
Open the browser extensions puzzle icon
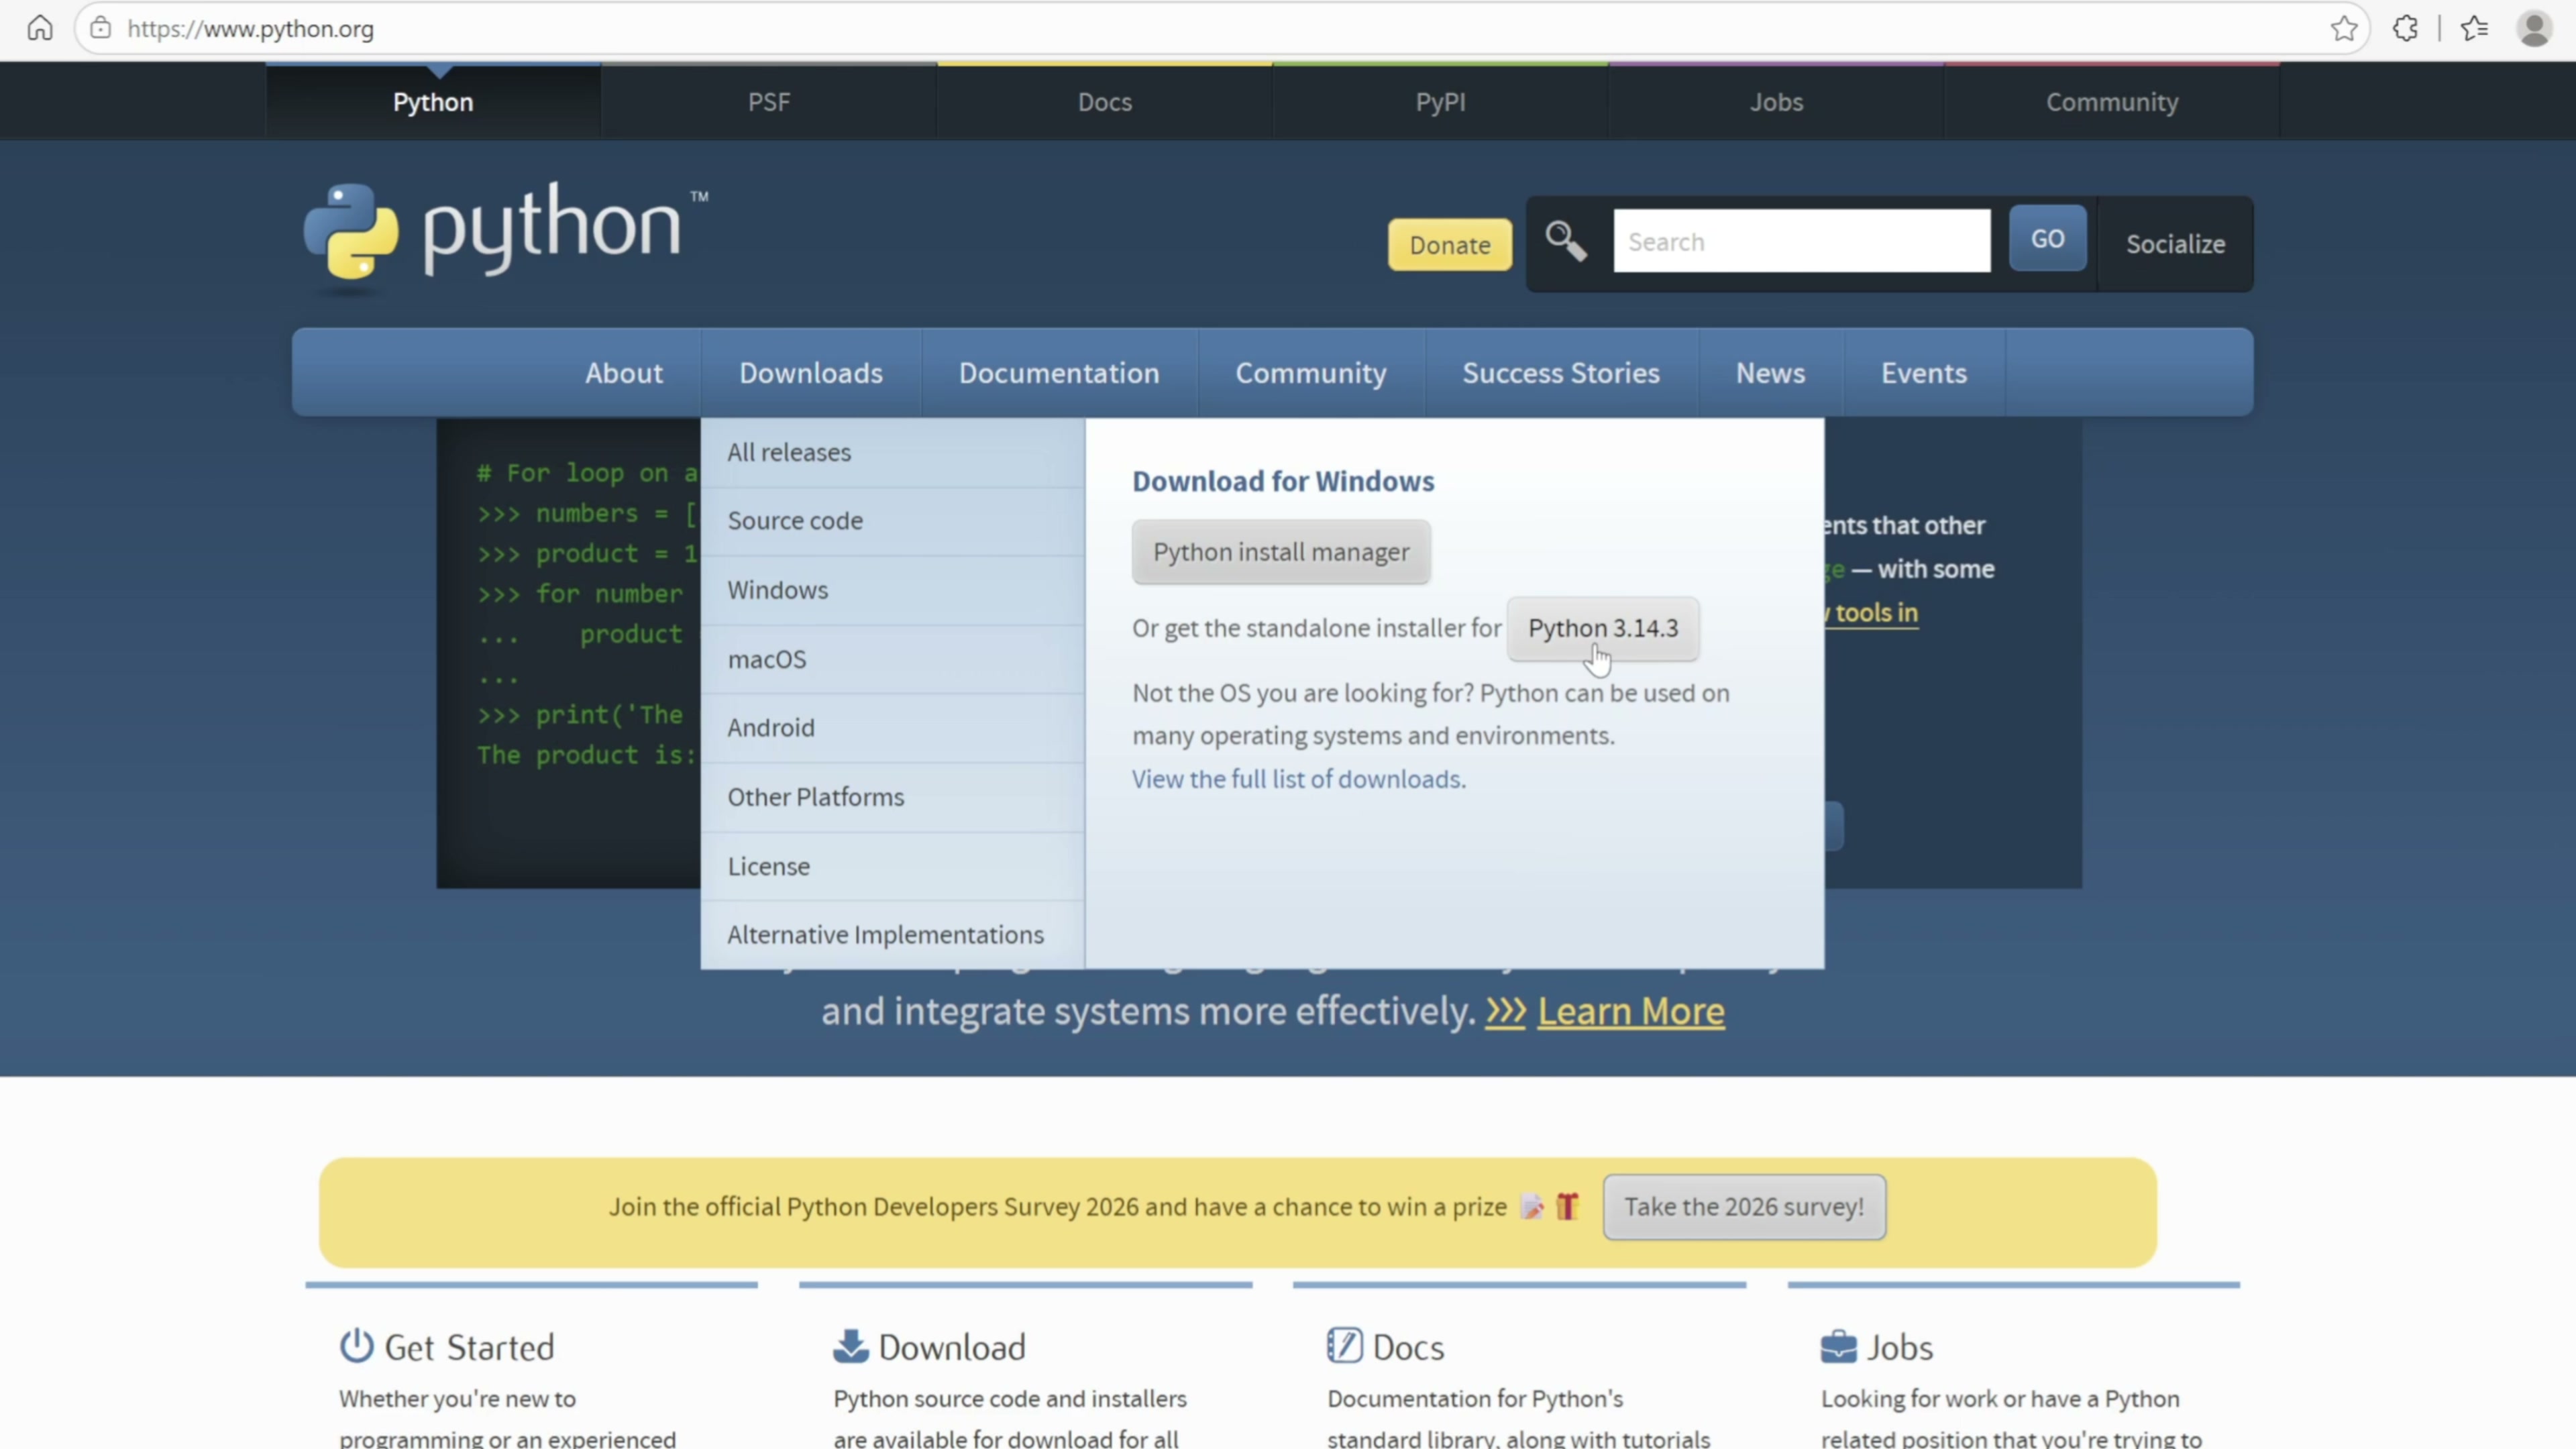click(2406, 28)
